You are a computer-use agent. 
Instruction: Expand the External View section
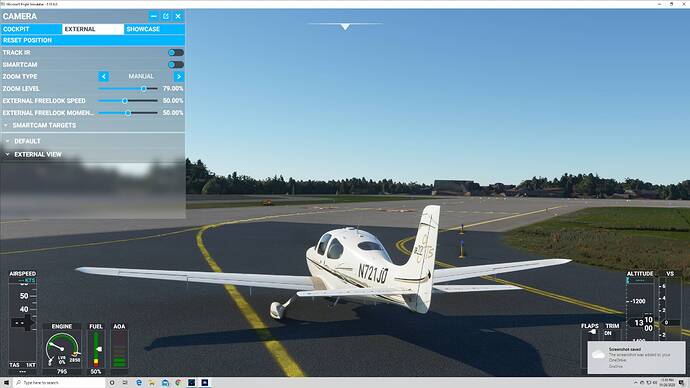[x=93, y=154]
